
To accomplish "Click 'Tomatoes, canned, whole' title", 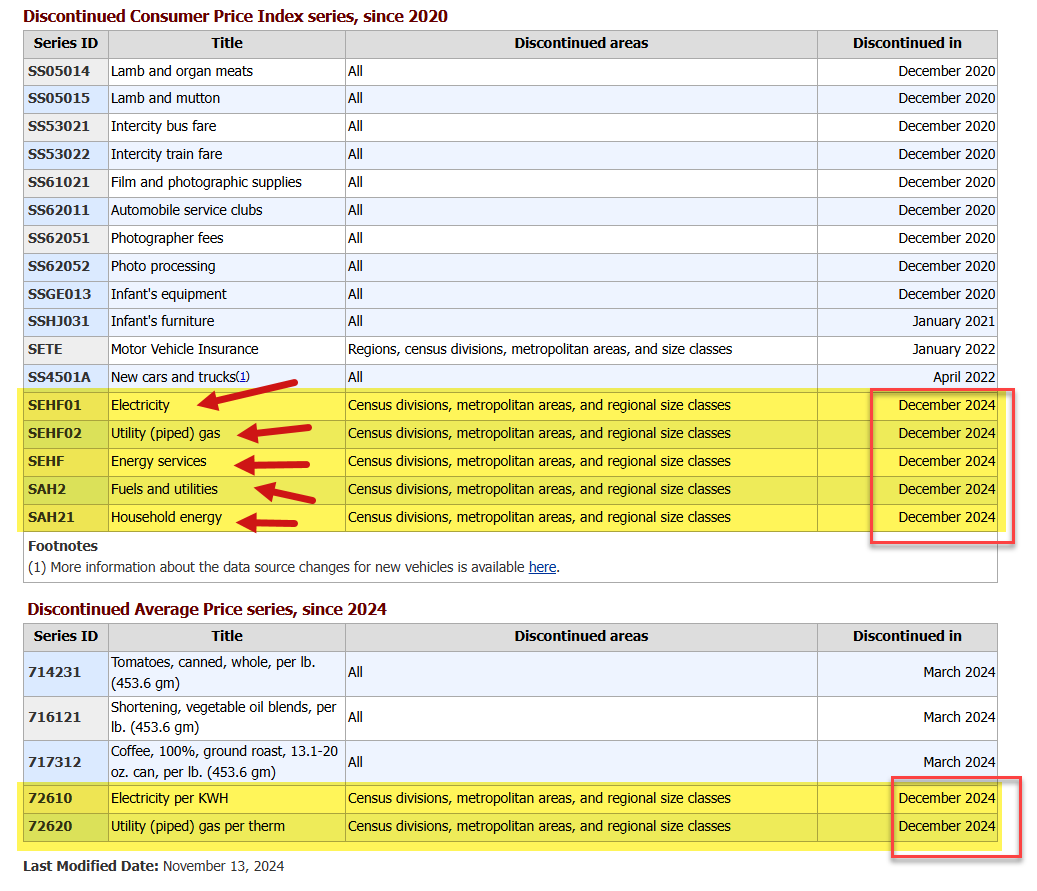I will (x=213, y=672).
